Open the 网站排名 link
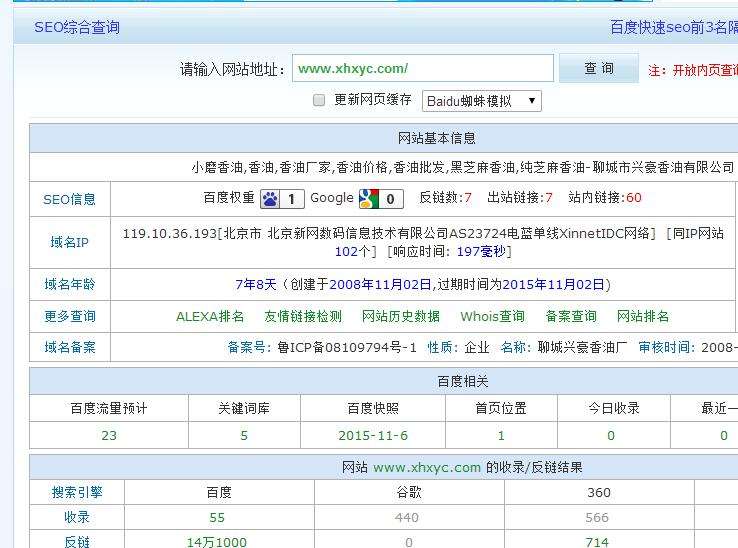This screenshot has height=548, width=738. click(642, 316)
